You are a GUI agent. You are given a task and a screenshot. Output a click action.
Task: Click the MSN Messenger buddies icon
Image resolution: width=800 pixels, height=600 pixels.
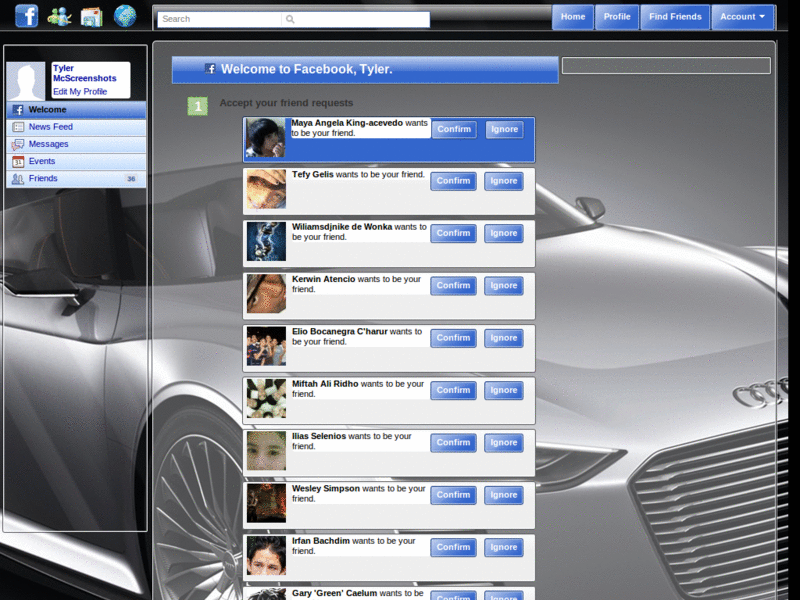click(x=60, y=16)
